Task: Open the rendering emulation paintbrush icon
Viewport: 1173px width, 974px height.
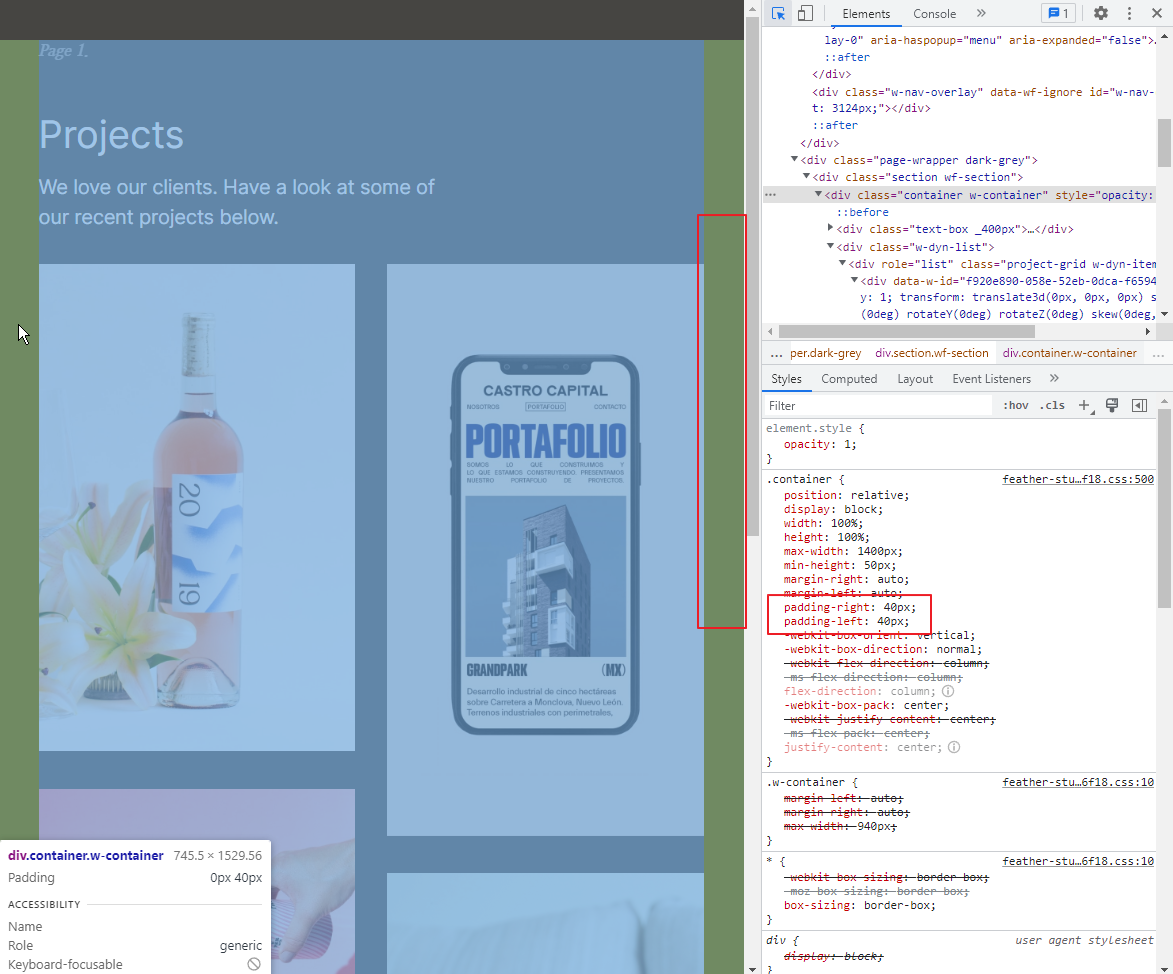Action: coord(1112,405)
